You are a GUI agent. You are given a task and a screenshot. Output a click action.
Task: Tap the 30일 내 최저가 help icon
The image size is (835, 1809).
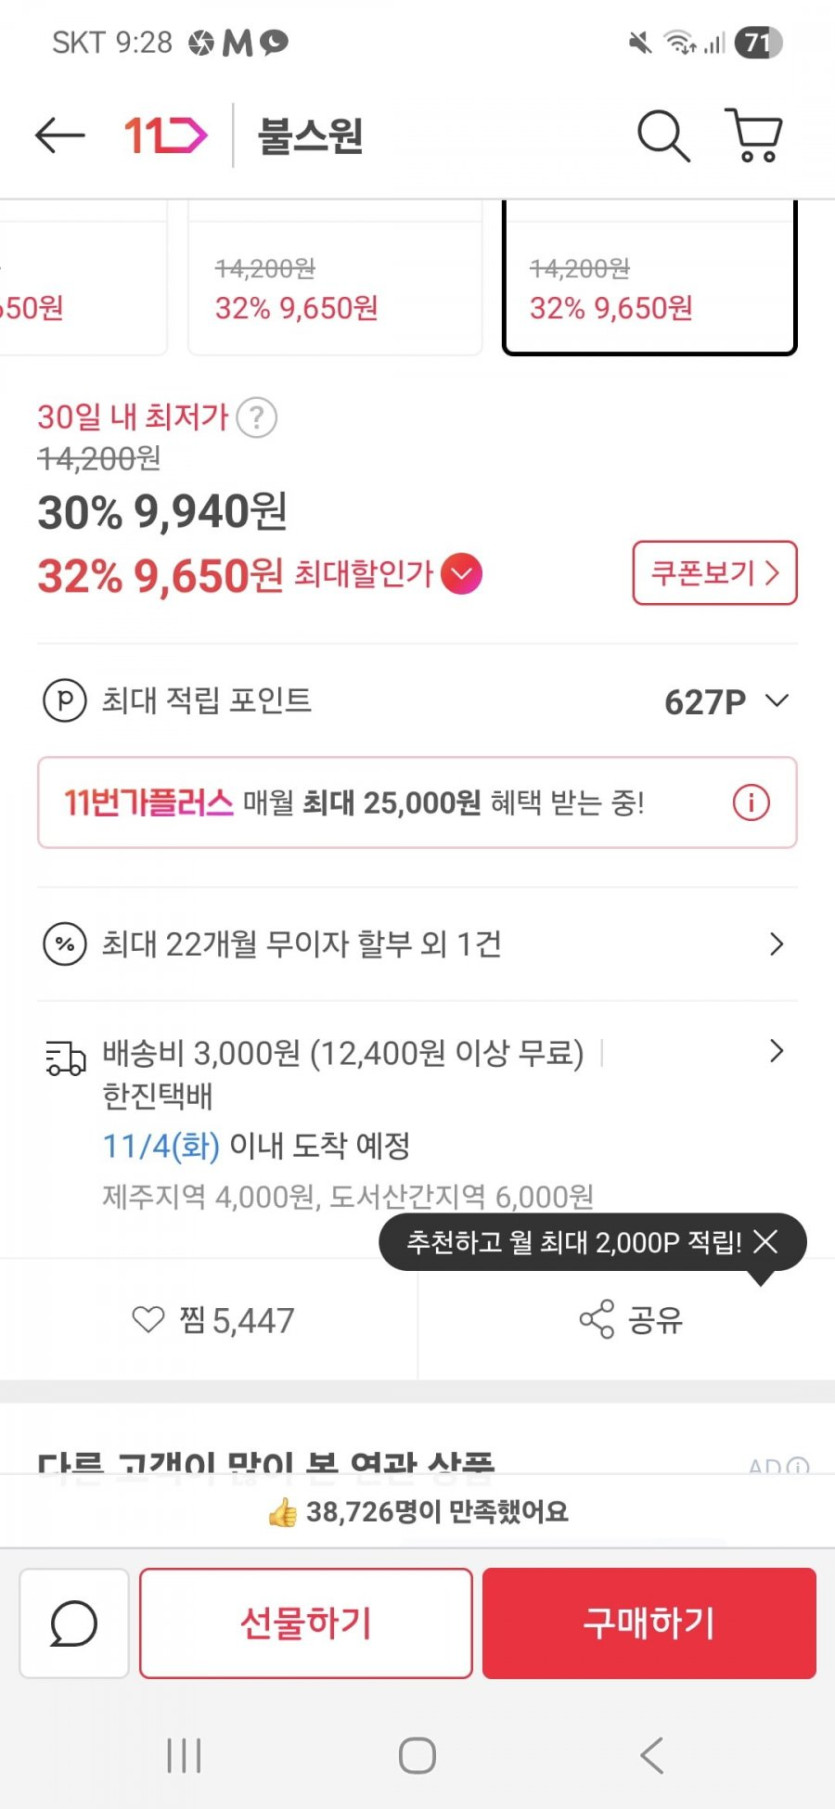click(x=257, y=417)
